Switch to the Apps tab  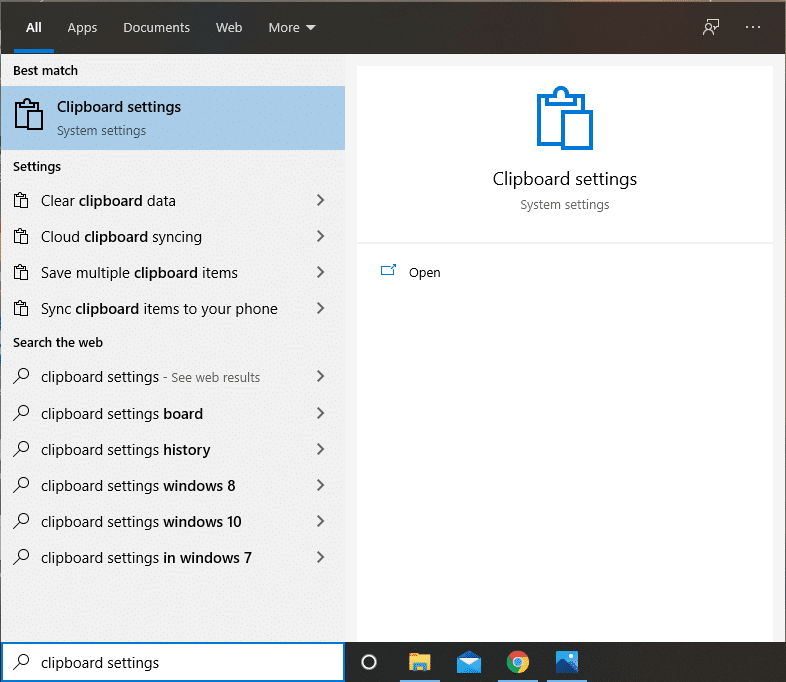click(82, 28)
